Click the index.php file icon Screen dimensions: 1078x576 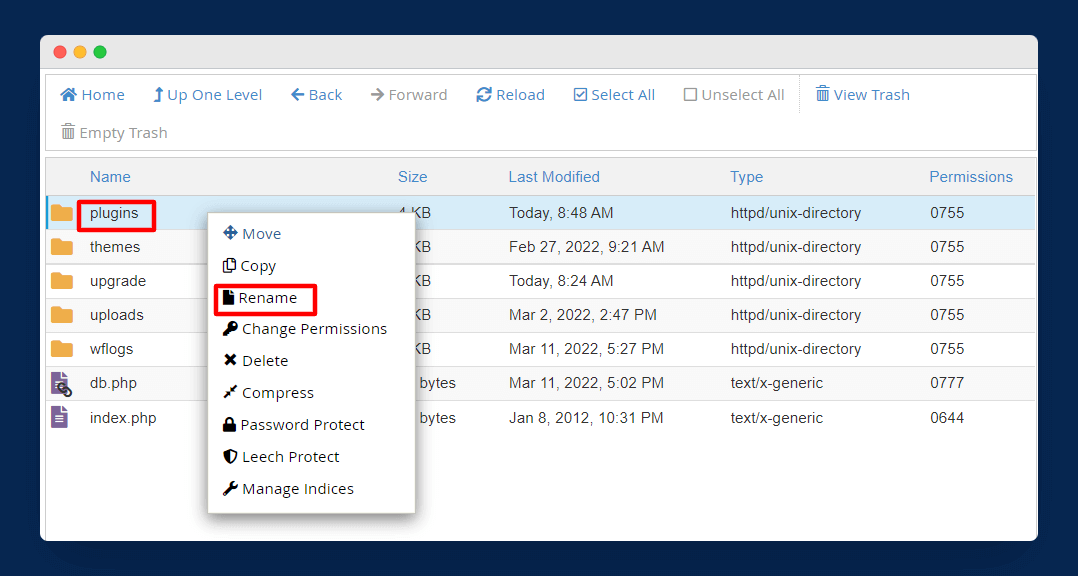pyautogui.click(x=61, y=418)
